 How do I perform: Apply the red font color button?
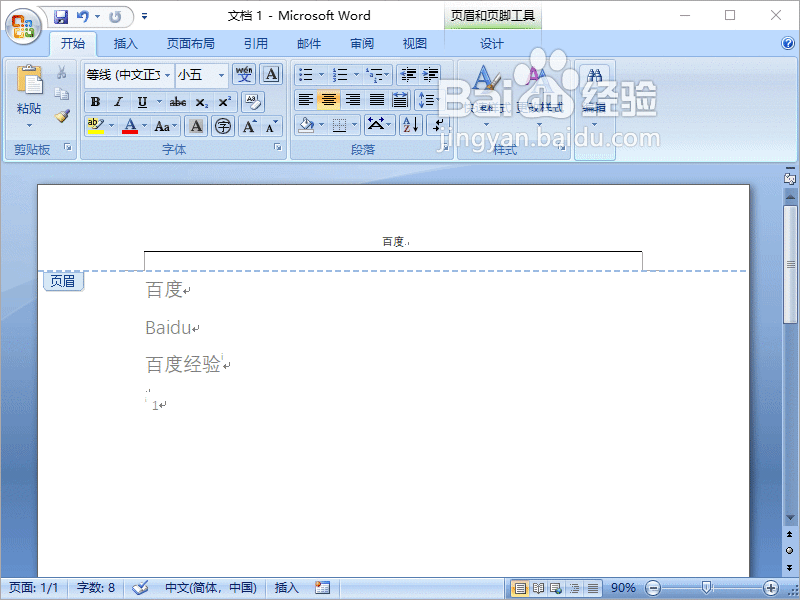pos(130,126)
